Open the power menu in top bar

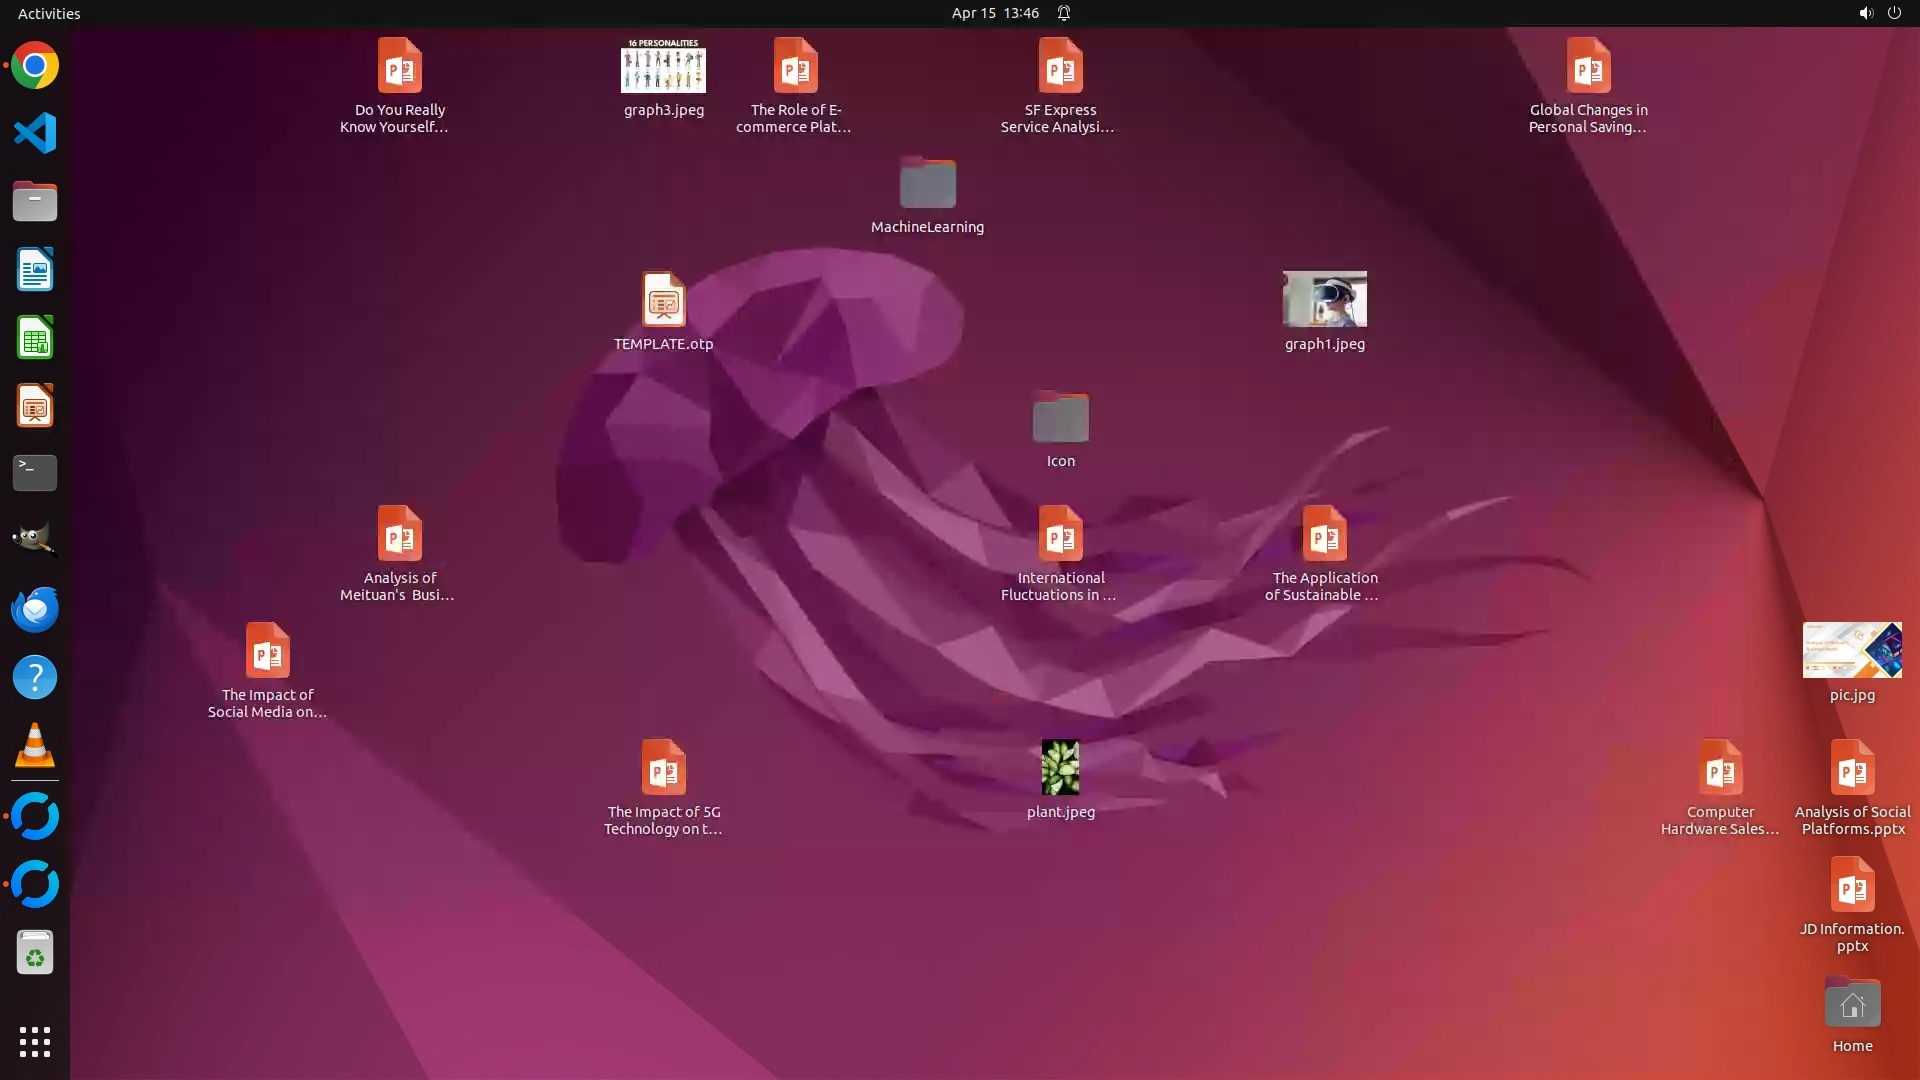pos(1894,13)
